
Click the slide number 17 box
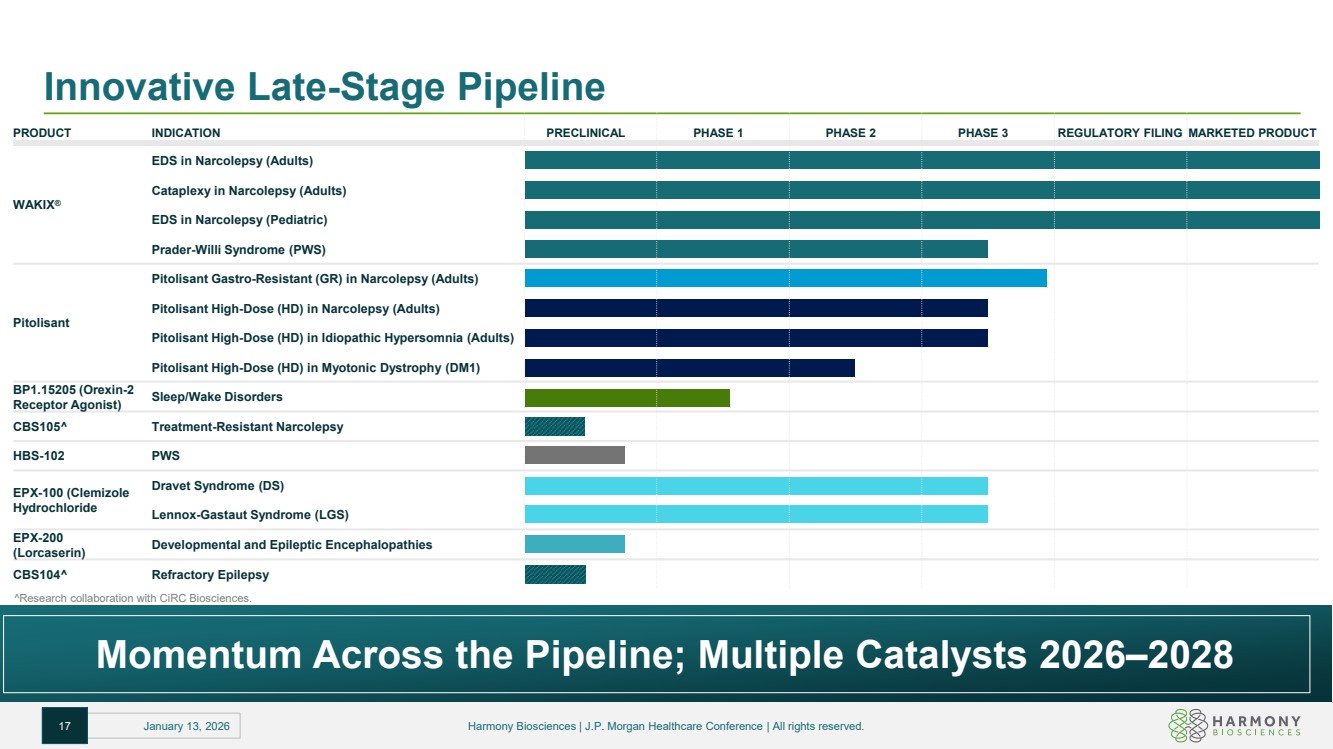[65, 726]
